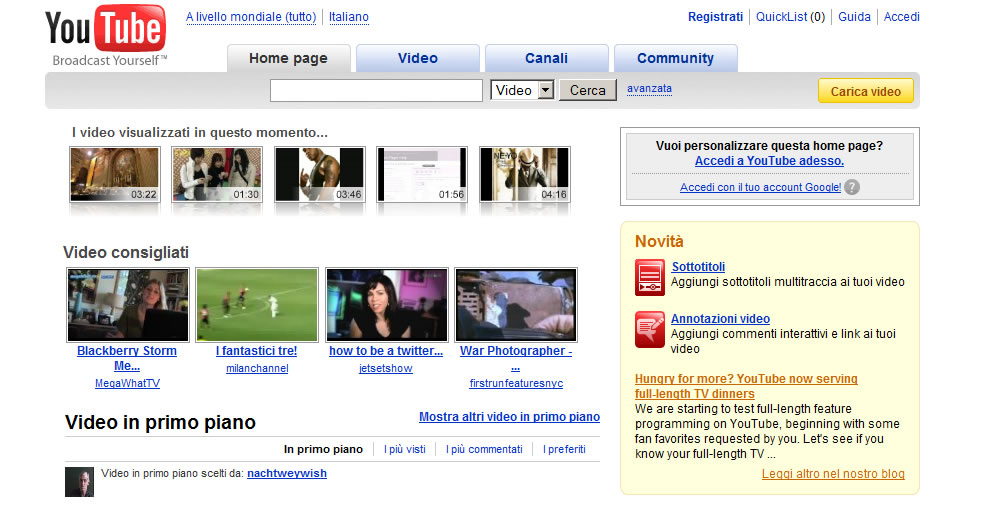The height and width of the screenshot is (511, 992).
Task: Change region via A livello mondiale (tutto)
Action: click(x=251, y=17)
